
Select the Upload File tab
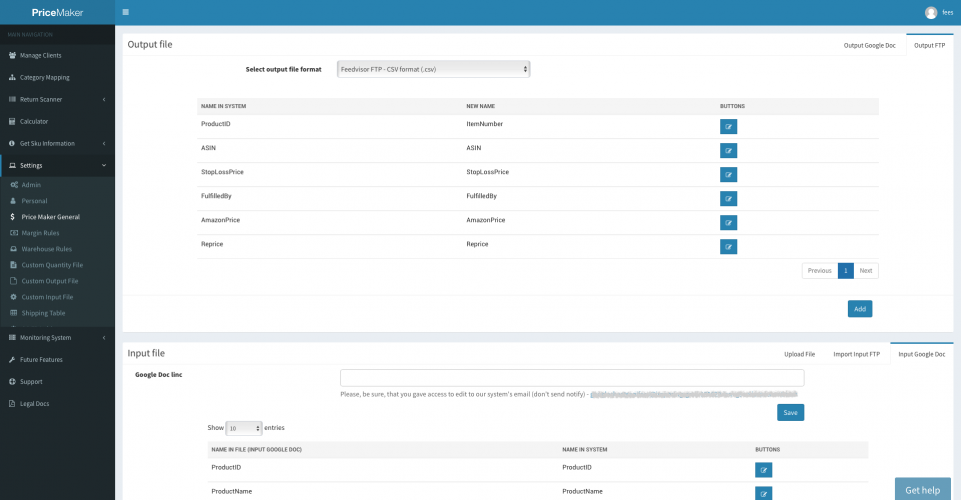coord(799,354)
